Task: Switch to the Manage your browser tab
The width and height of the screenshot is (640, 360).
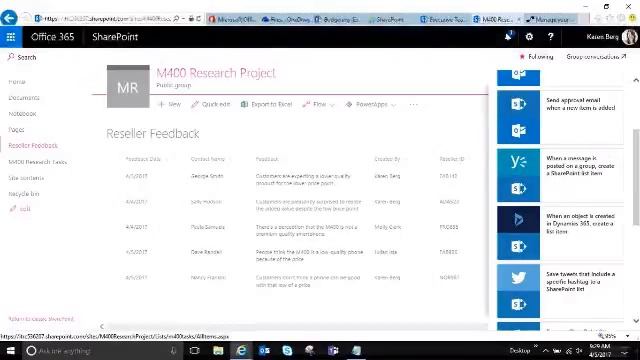Action: 551,19
